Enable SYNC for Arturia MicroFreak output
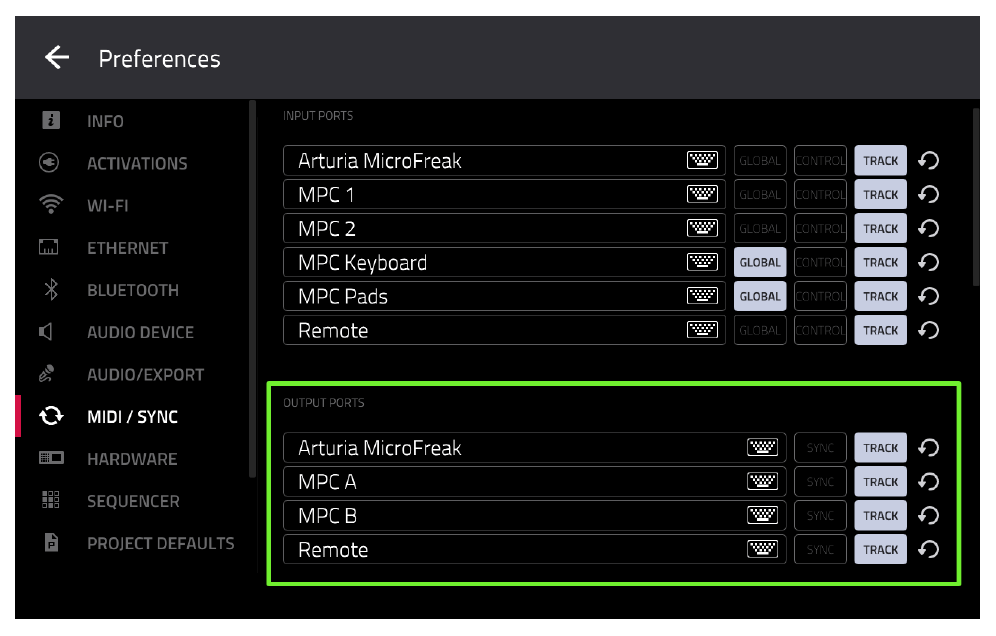 pyautogui.click(x=820, y=447)
